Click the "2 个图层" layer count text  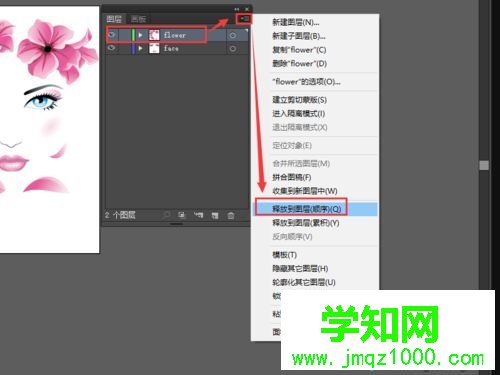(x=120, y=215)
